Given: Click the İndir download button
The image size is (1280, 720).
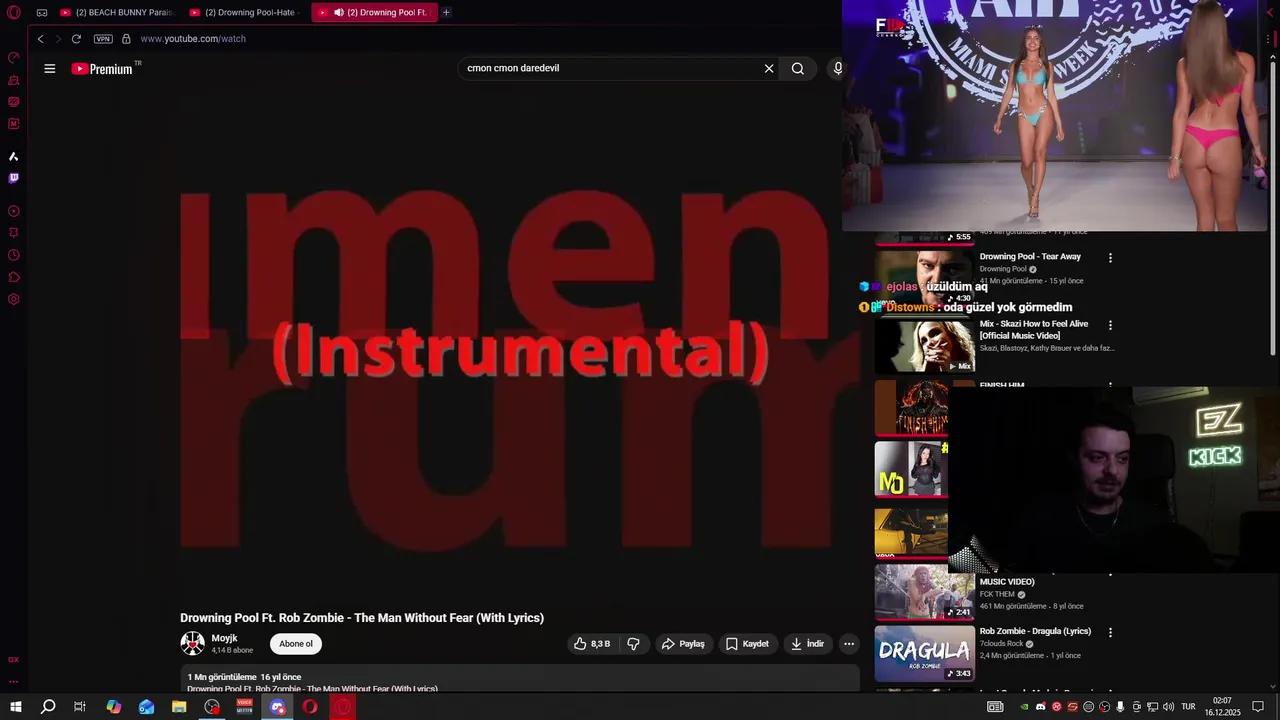Looking at the screenshot, I should pyautogui.click(x=807, y=644).
